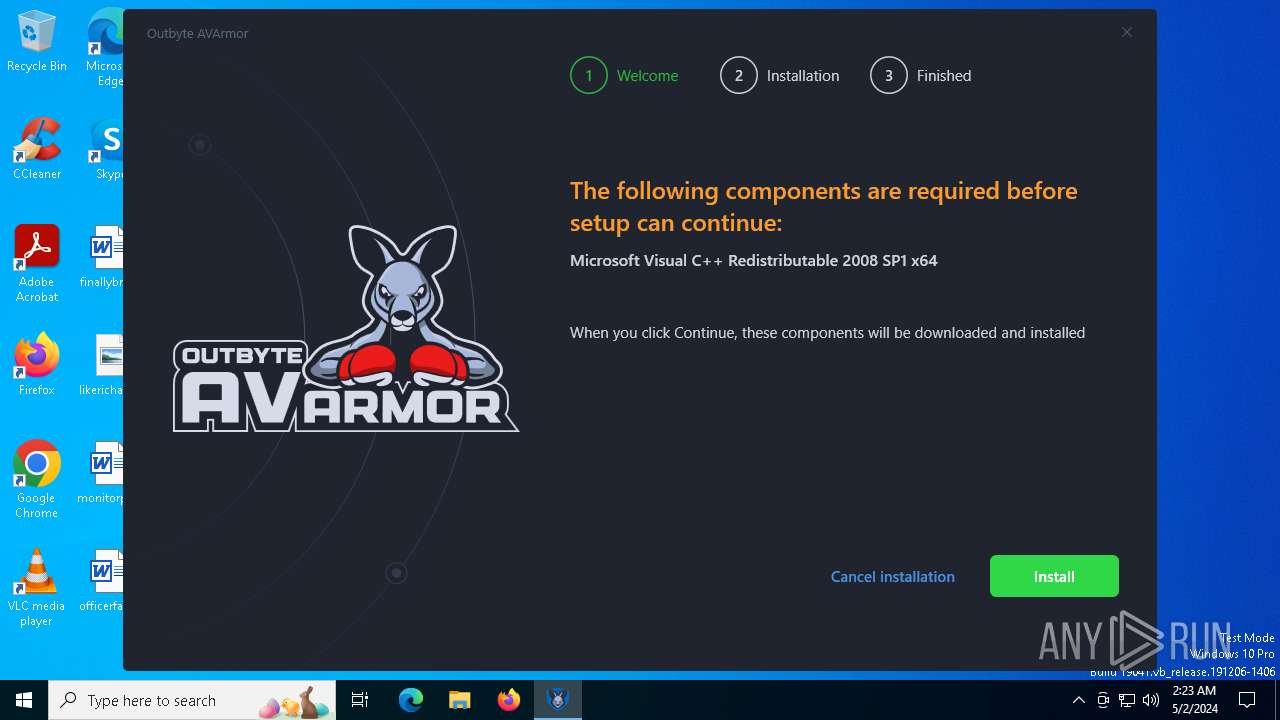Open the Firefox desktop icon
This screenshot has width=1280, height=720.
[37, 365]
